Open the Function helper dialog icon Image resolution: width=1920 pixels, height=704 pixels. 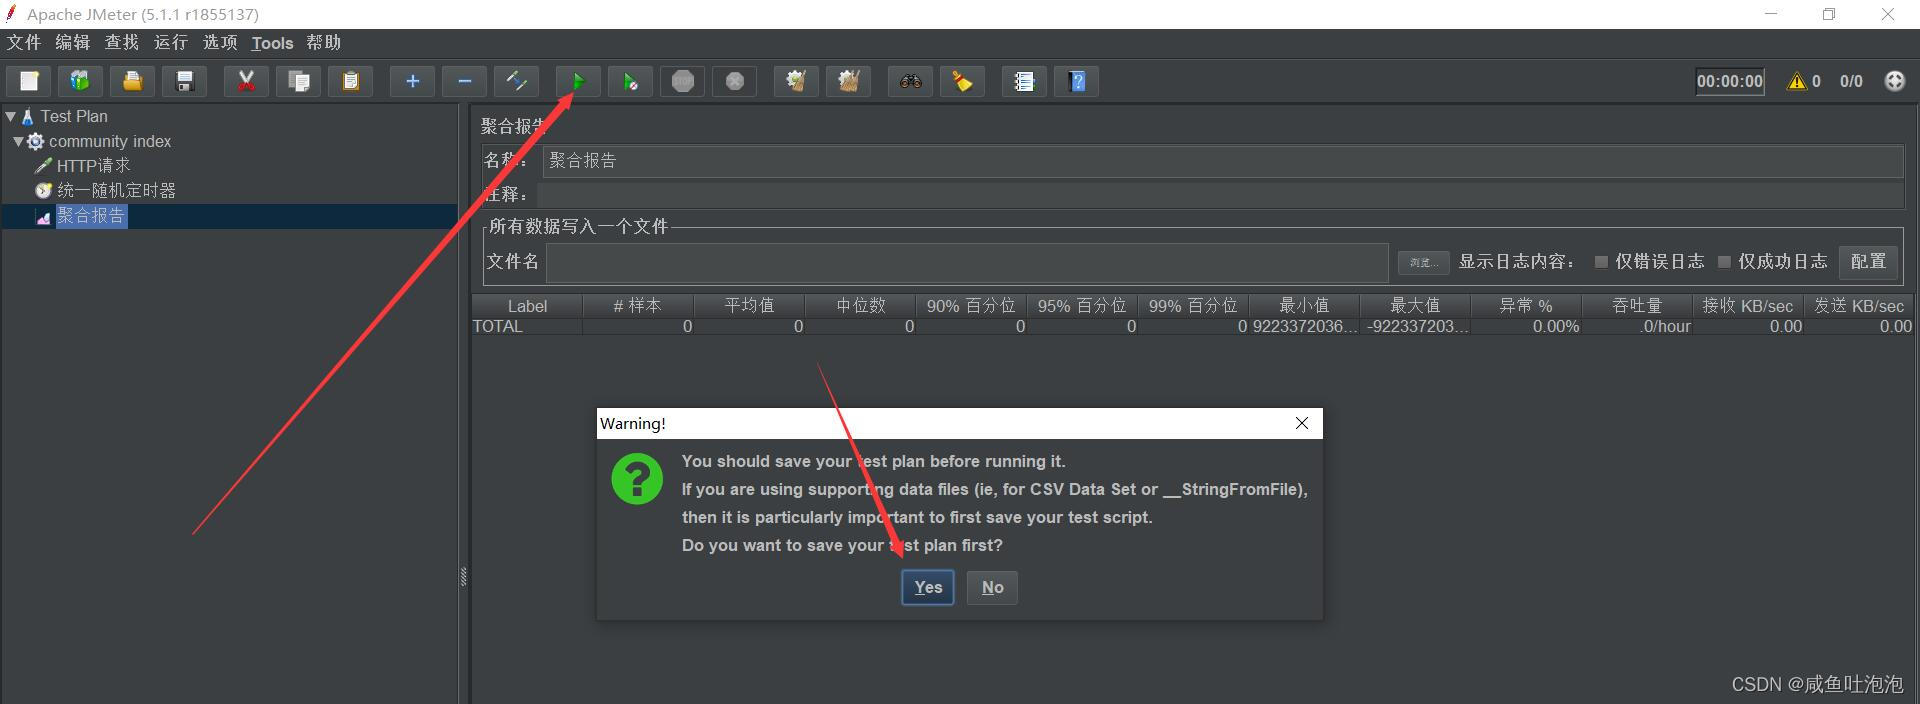[1024, 81]
